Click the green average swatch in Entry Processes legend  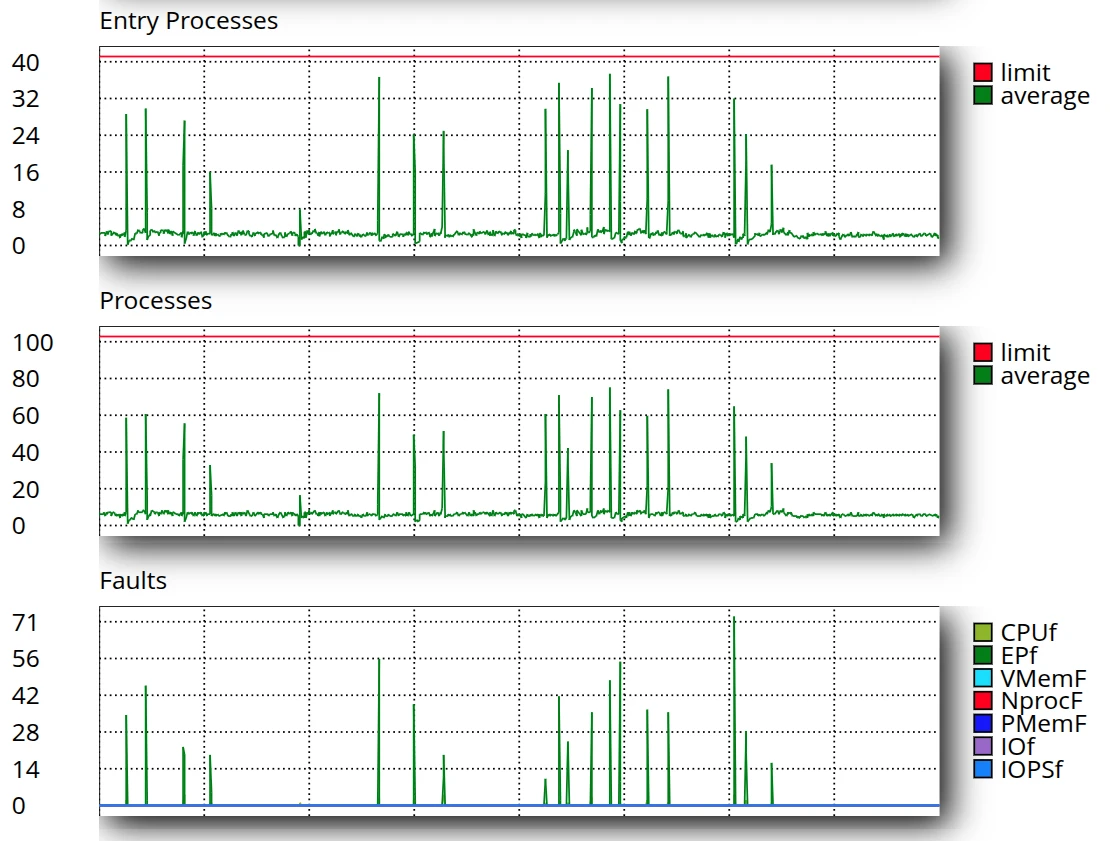pyautogui.click(x=982, y=96)
